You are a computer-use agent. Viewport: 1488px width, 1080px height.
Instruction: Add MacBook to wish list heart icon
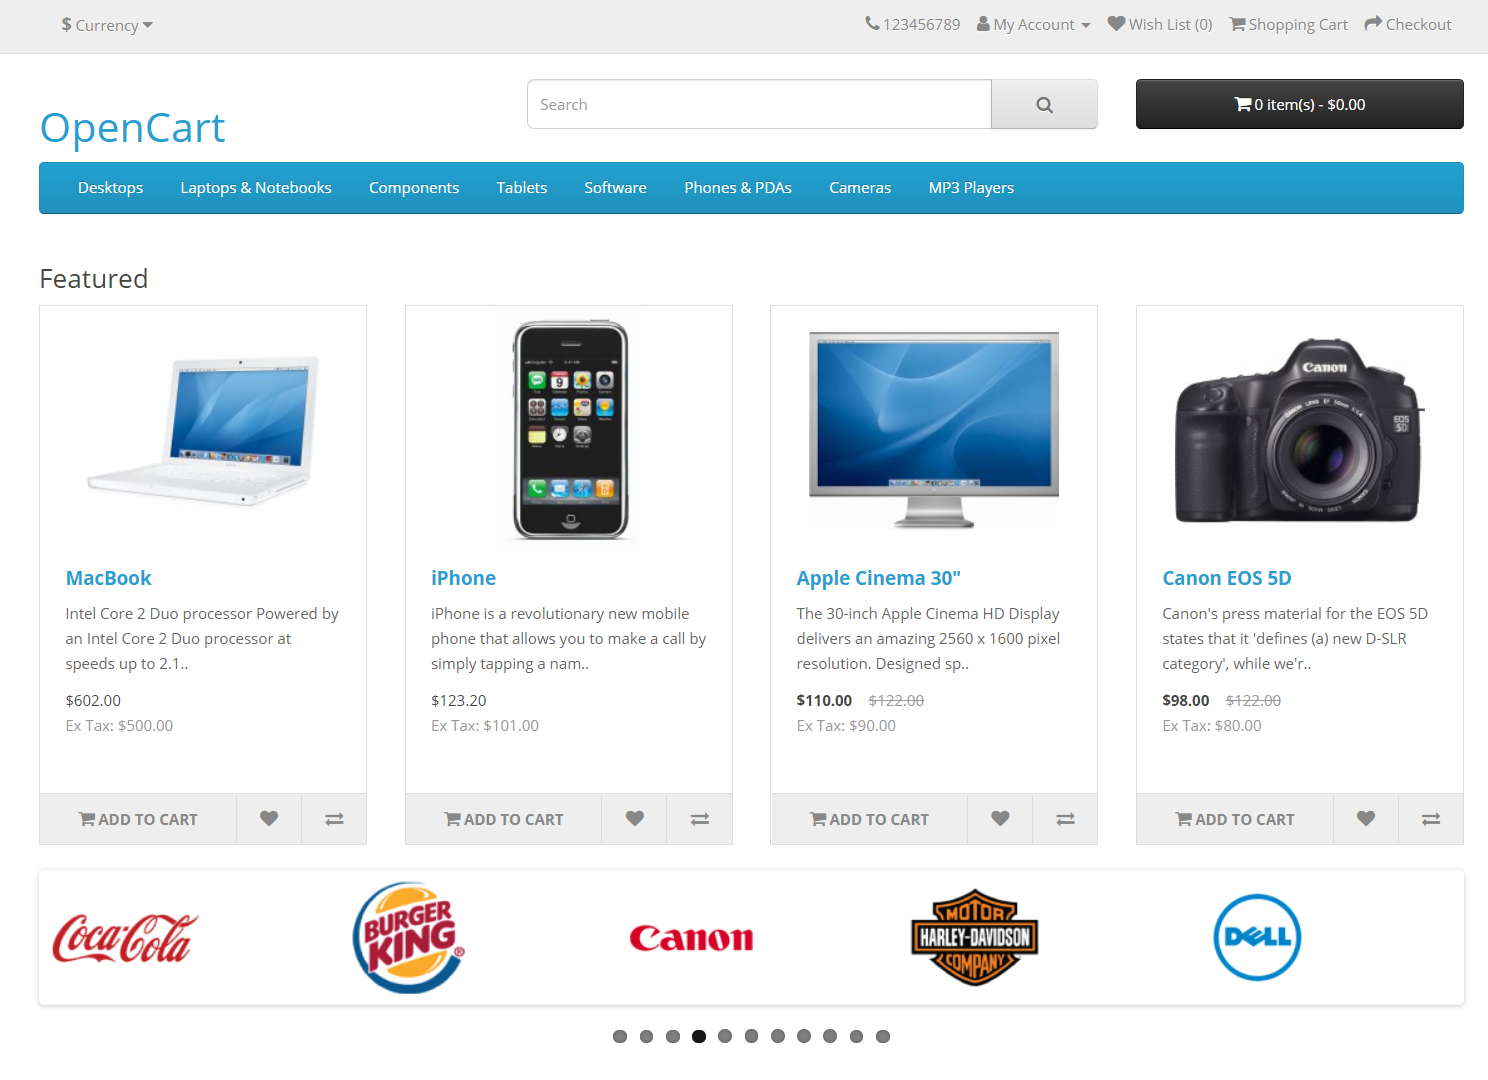tap(269, 819)
